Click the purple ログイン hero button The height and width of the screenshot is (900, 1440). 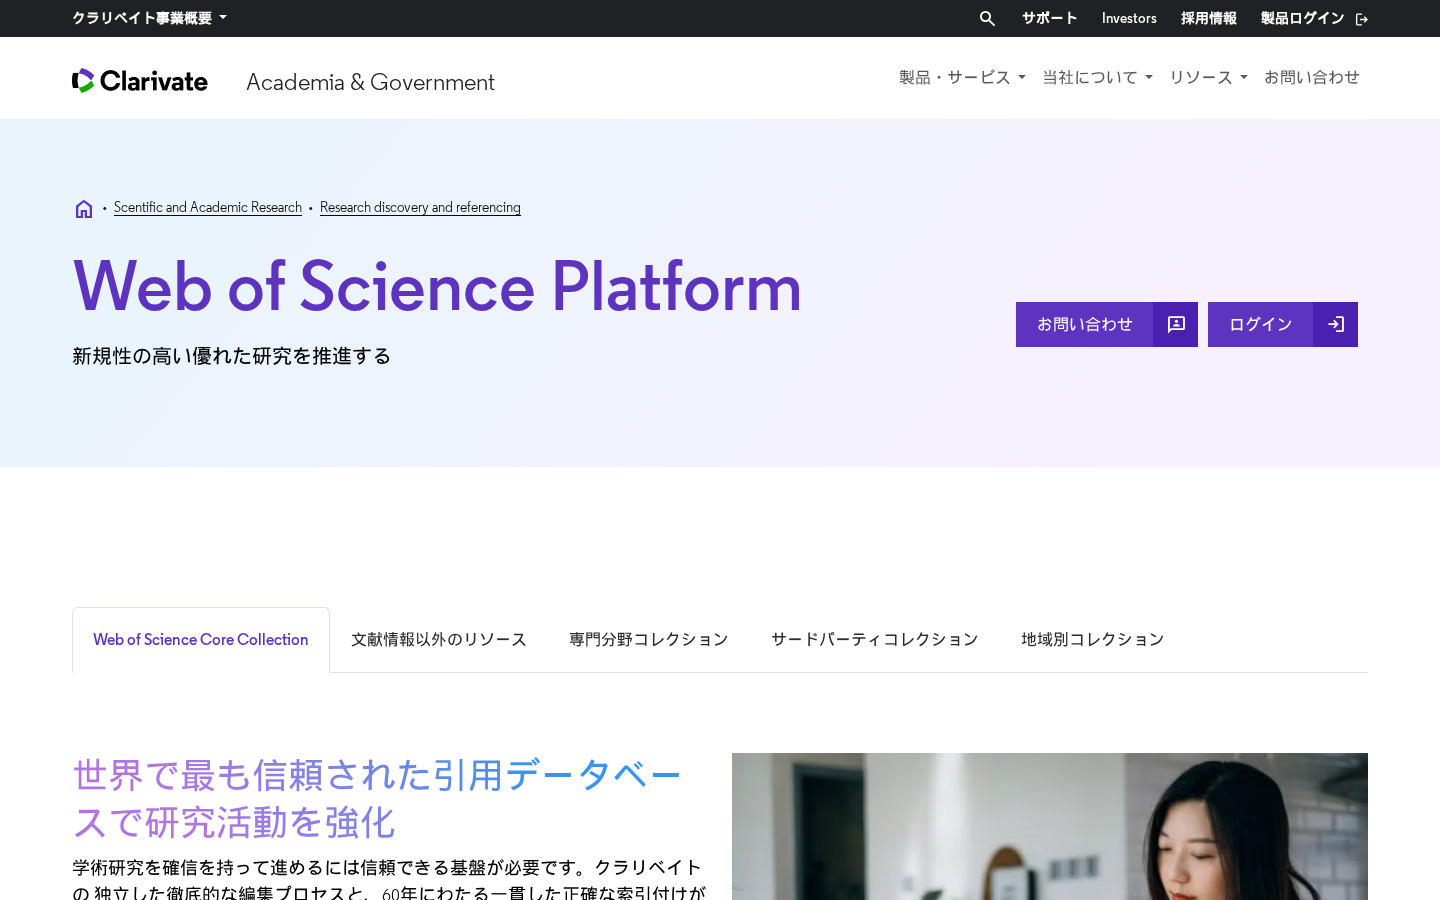click(1283, 324)
